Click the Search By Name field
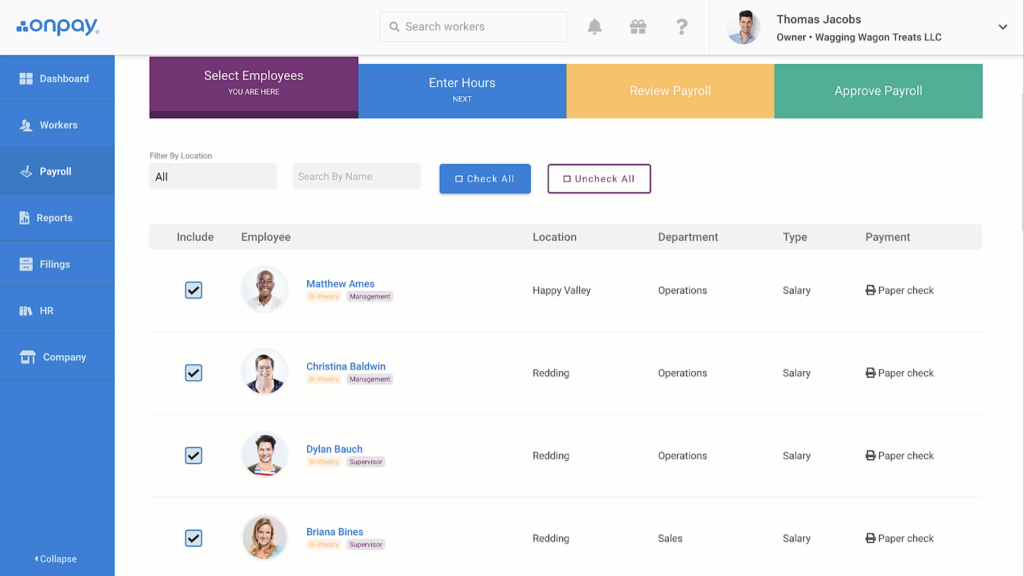 pos(357,176)
